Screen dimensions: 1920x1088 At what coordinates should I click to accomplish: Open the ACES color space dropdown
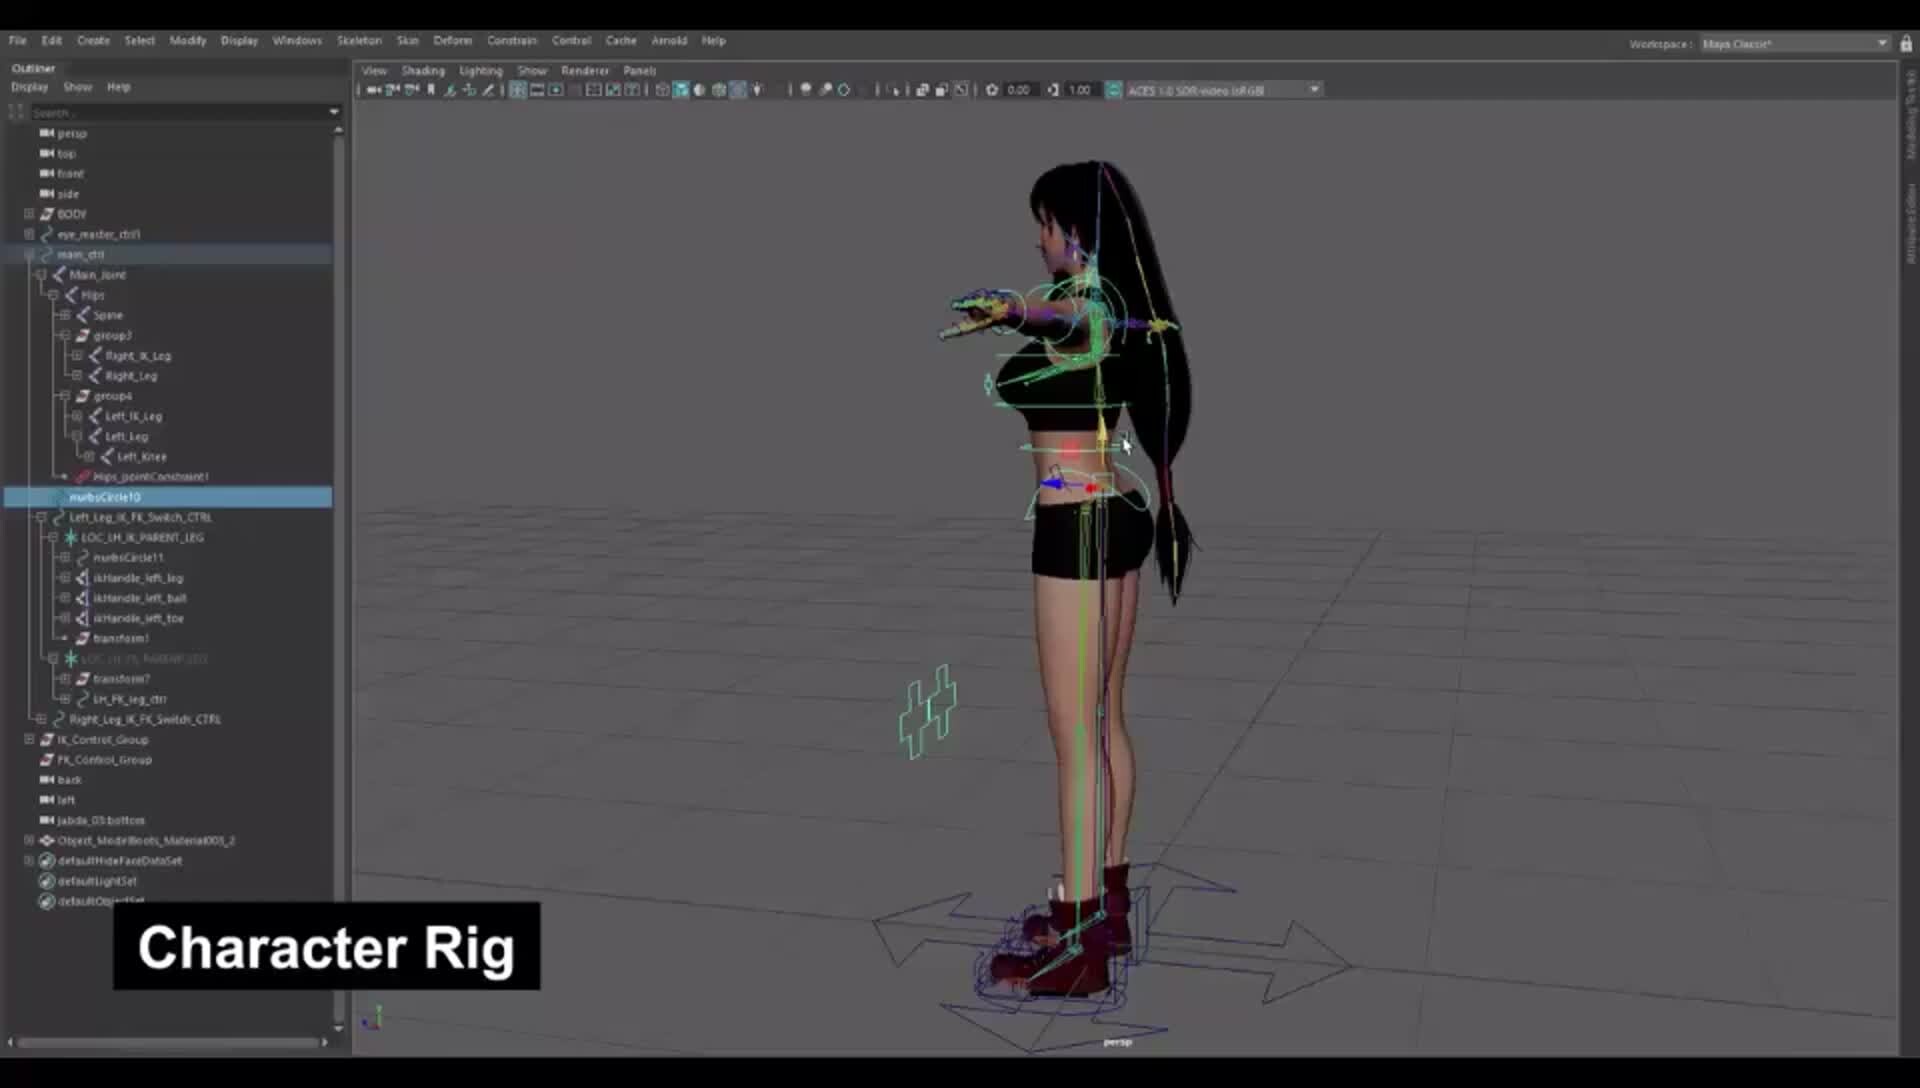[x=1314, y=89]
